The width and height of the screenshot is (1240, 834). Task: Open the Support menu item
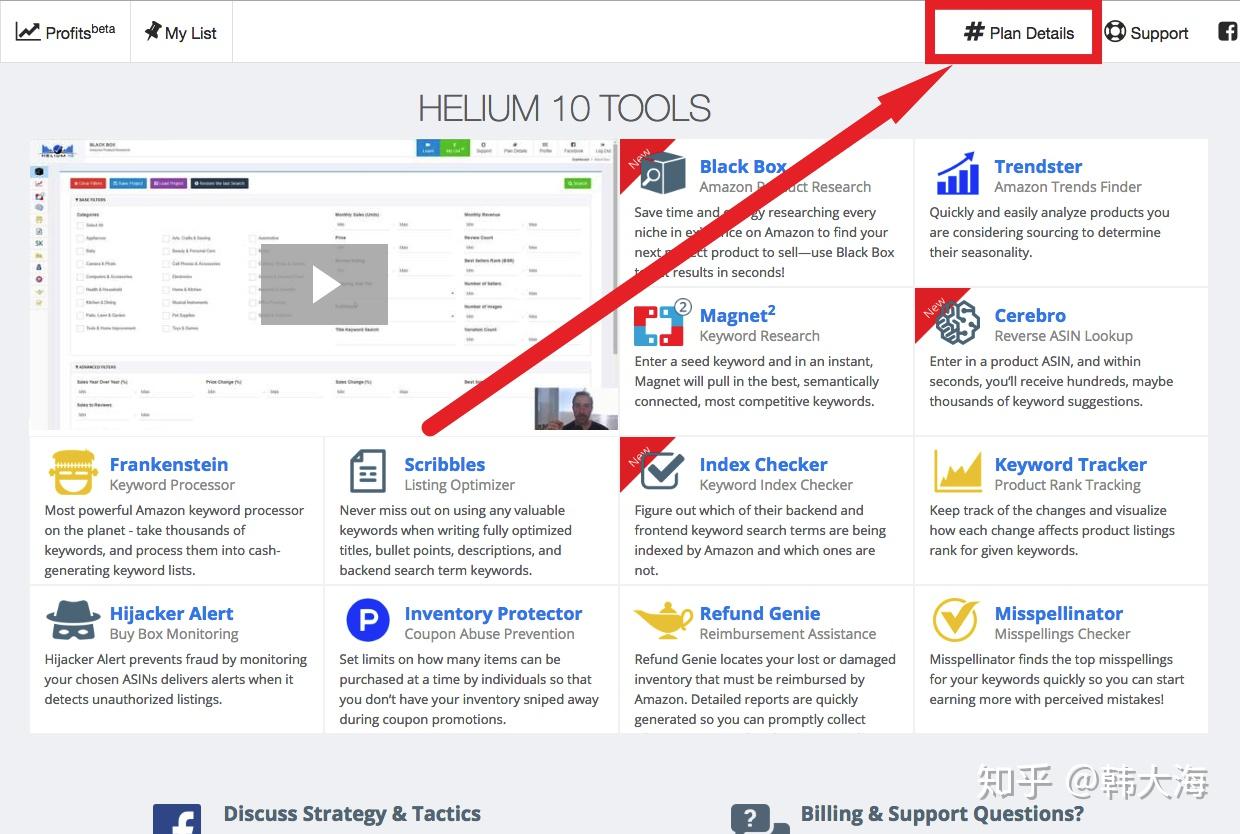1146,32
